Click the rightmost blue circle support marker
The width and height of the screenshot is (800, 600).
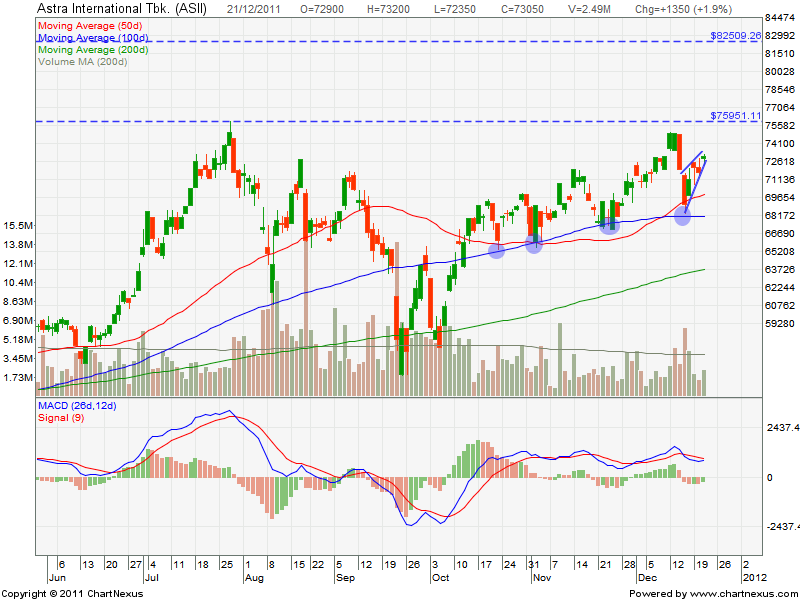[x=682, y=216]
